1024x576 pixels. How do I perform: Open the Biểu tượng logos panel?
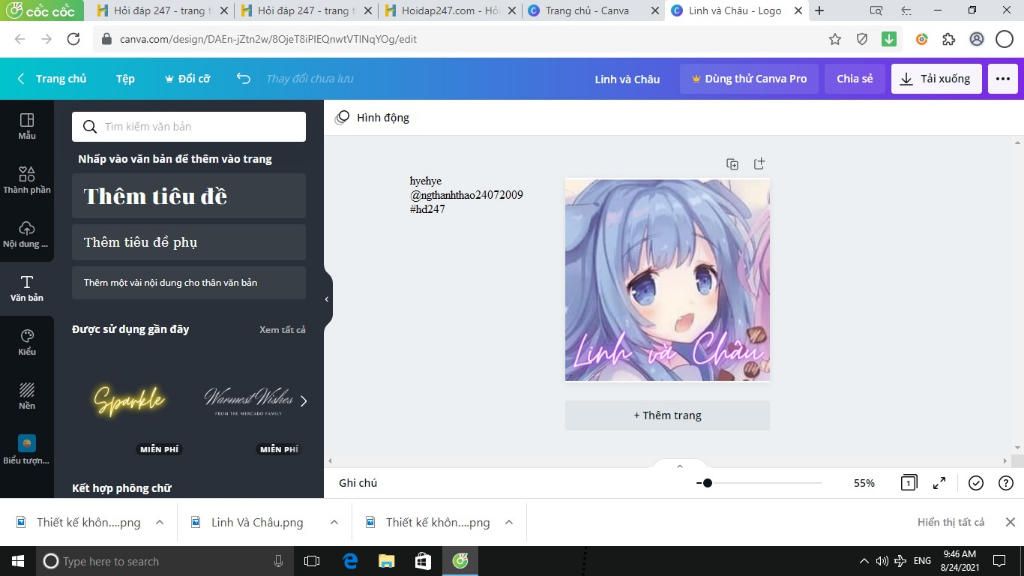coord(27,450)
